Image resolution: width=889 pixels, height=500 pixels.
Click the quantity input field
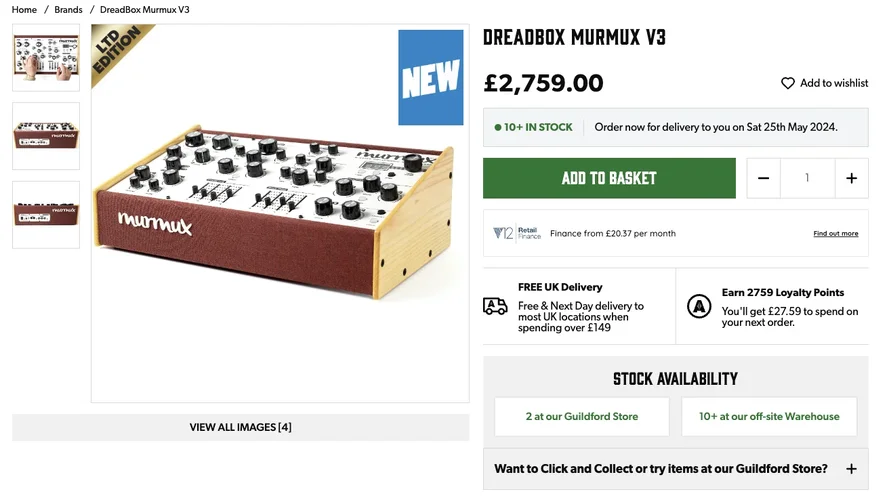click(x=807, y=178)
